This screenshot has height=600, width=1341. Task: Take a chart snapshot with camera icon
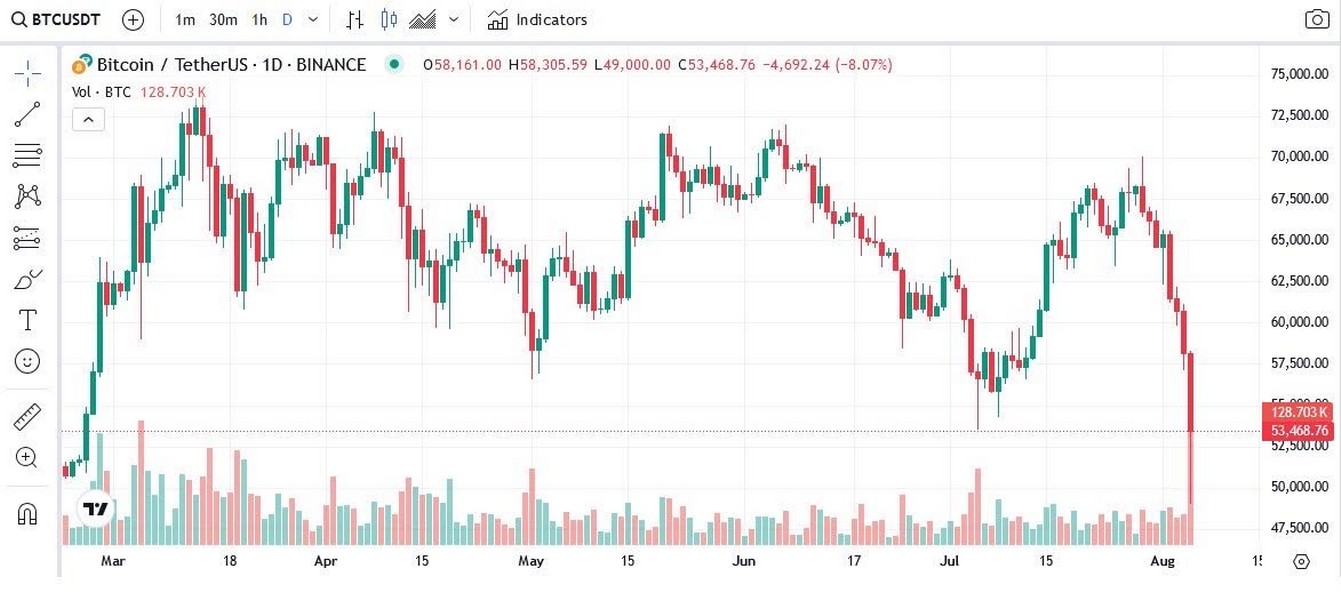coord(1317,20)
